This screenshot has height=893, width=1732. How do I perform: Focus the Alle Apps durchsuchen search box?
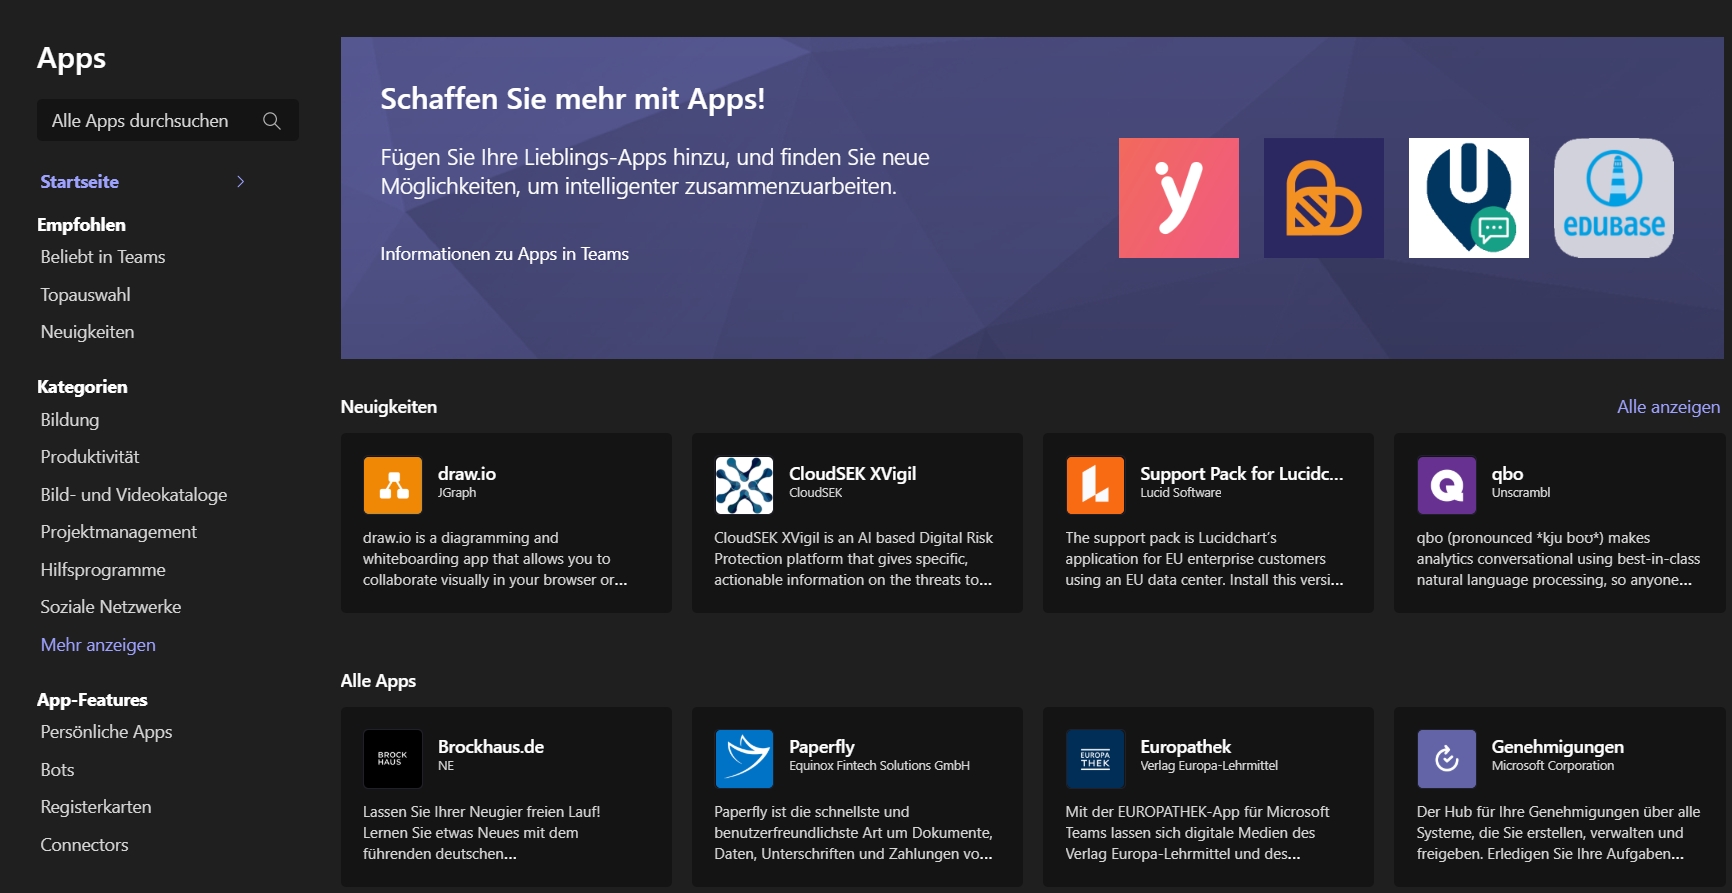tap(168, 120)
